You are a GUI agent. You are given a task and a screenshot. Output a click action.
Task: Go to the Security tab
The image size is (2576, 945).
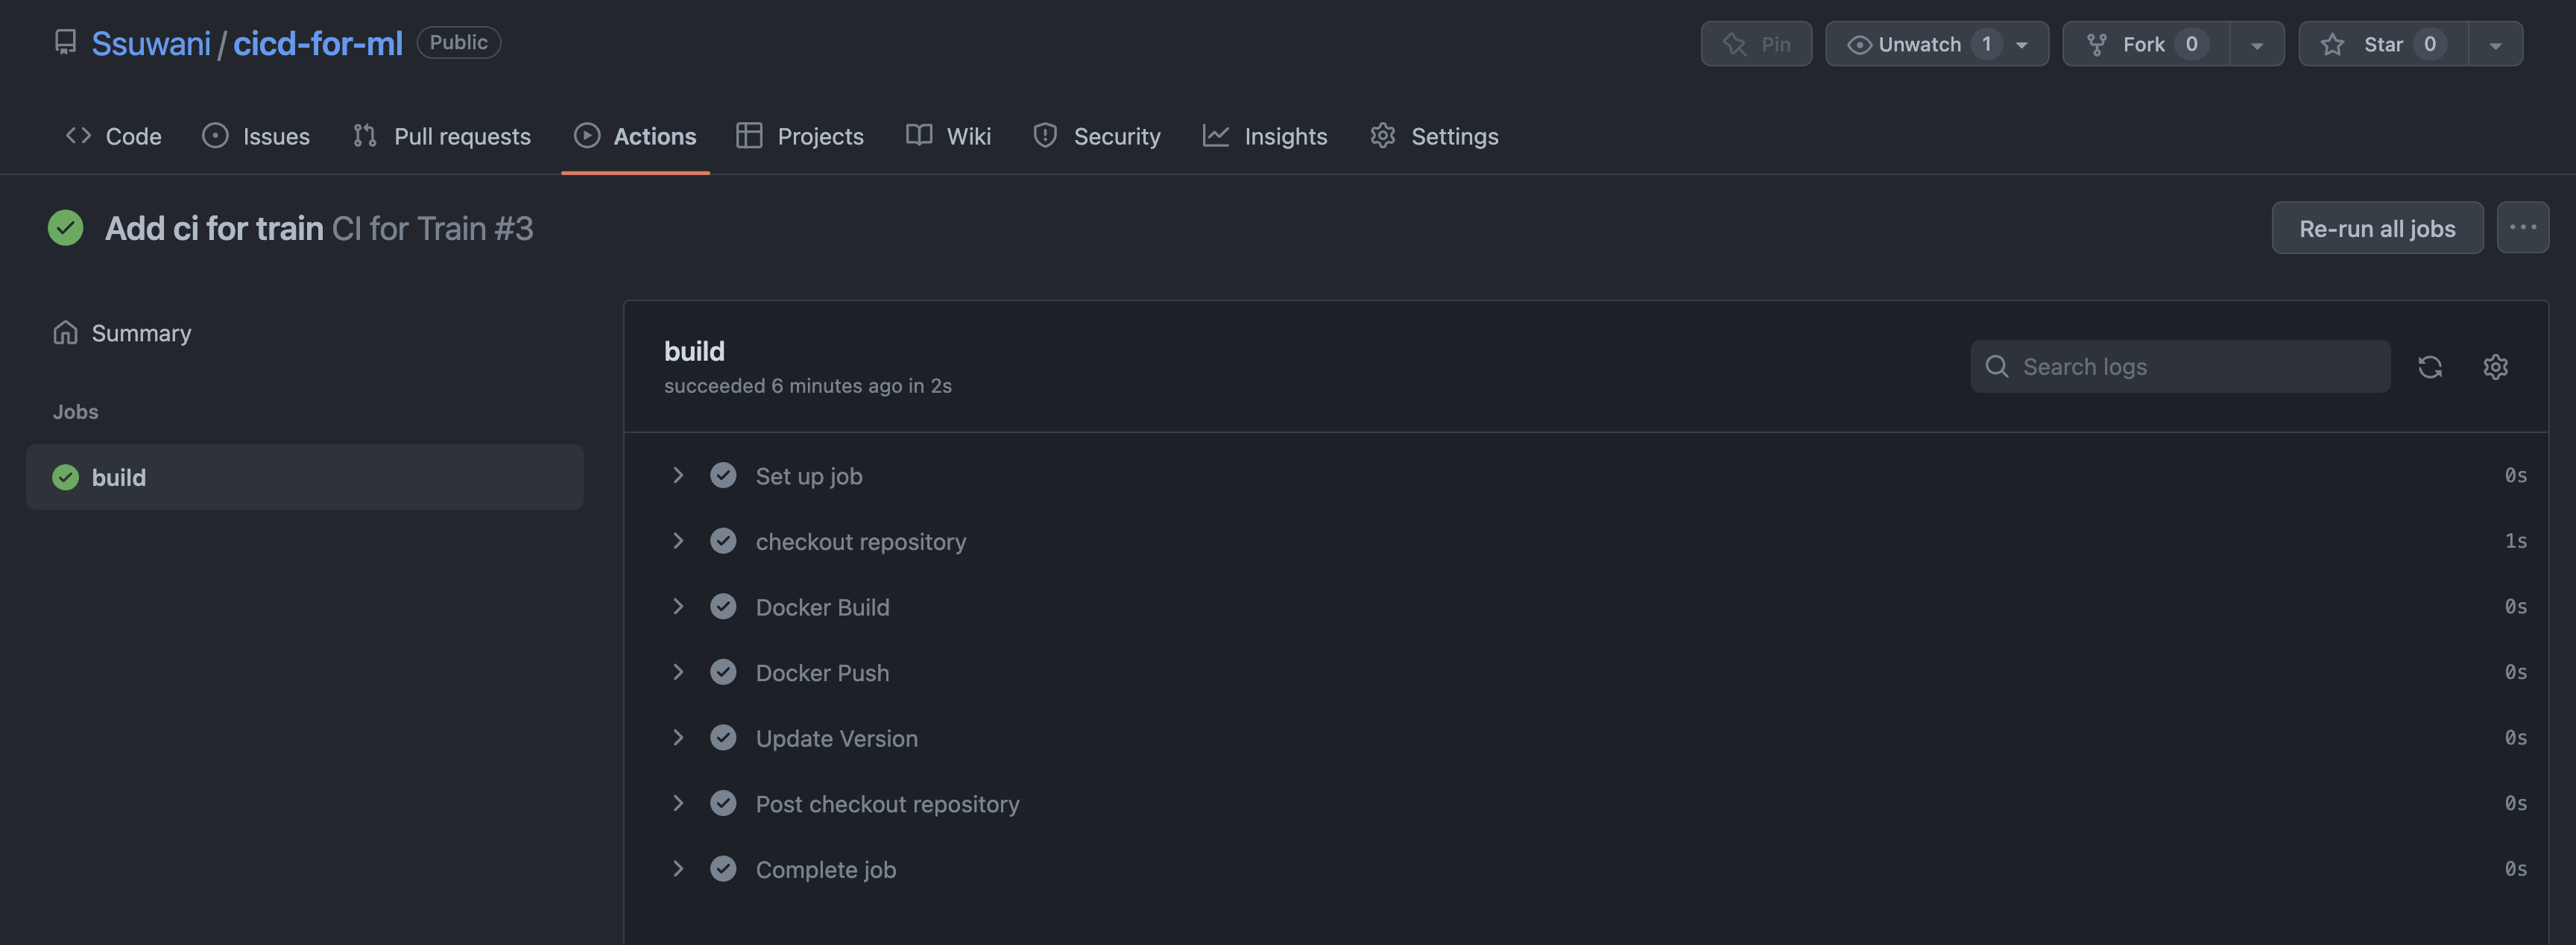(1097, 136)
